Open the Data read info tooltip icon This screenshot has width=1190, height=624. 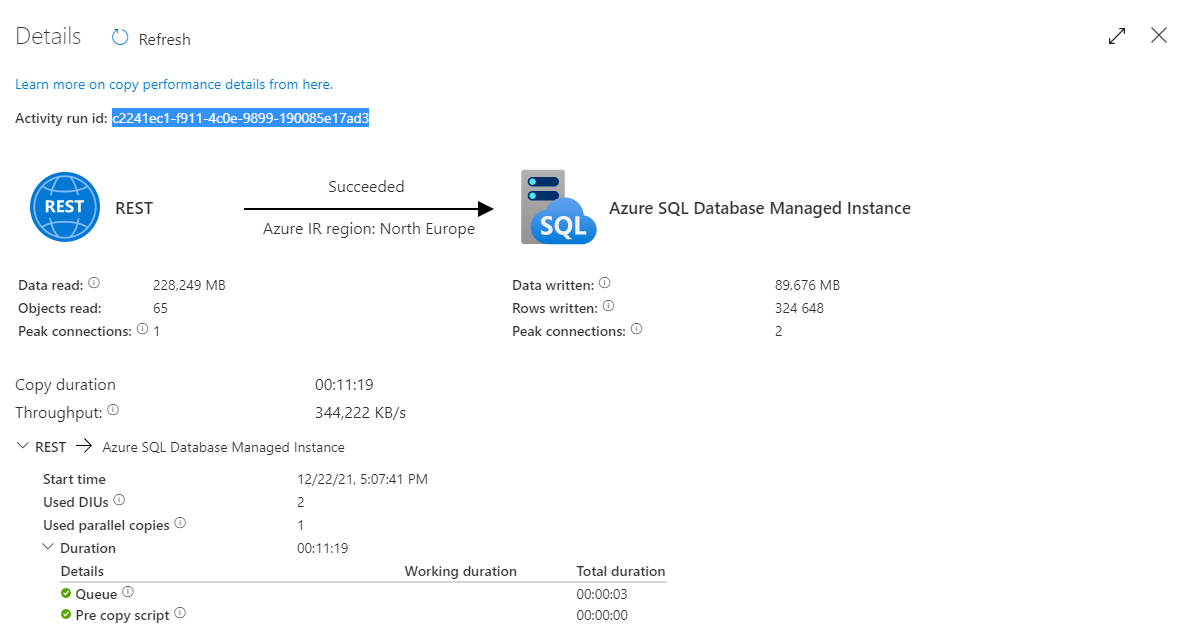pyautogui.click(x=93, y=282)
